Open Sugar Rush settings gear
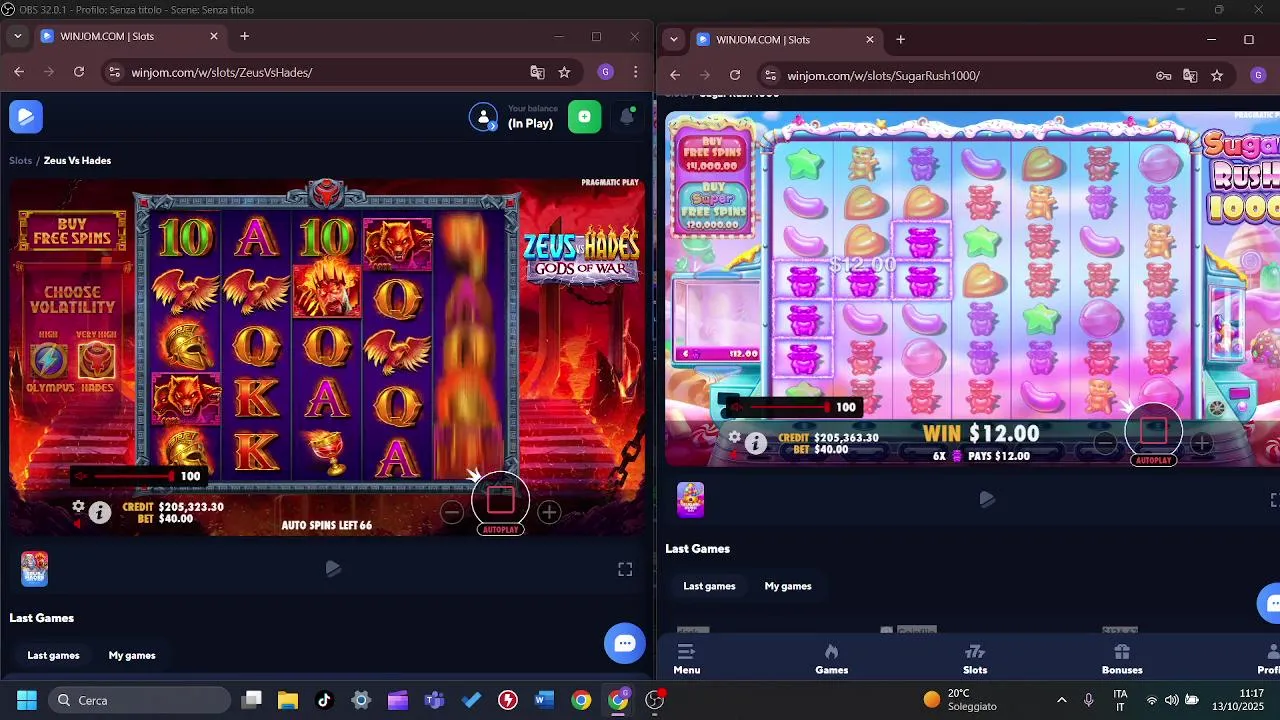The image size is (1280, 720). coord(735,438)
